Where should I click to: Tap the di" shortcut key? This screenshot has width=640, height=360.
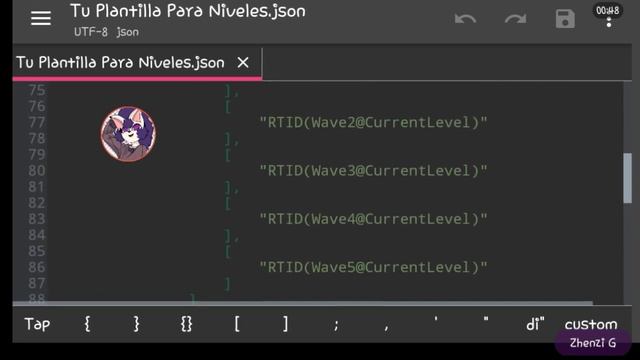(535, 324)
